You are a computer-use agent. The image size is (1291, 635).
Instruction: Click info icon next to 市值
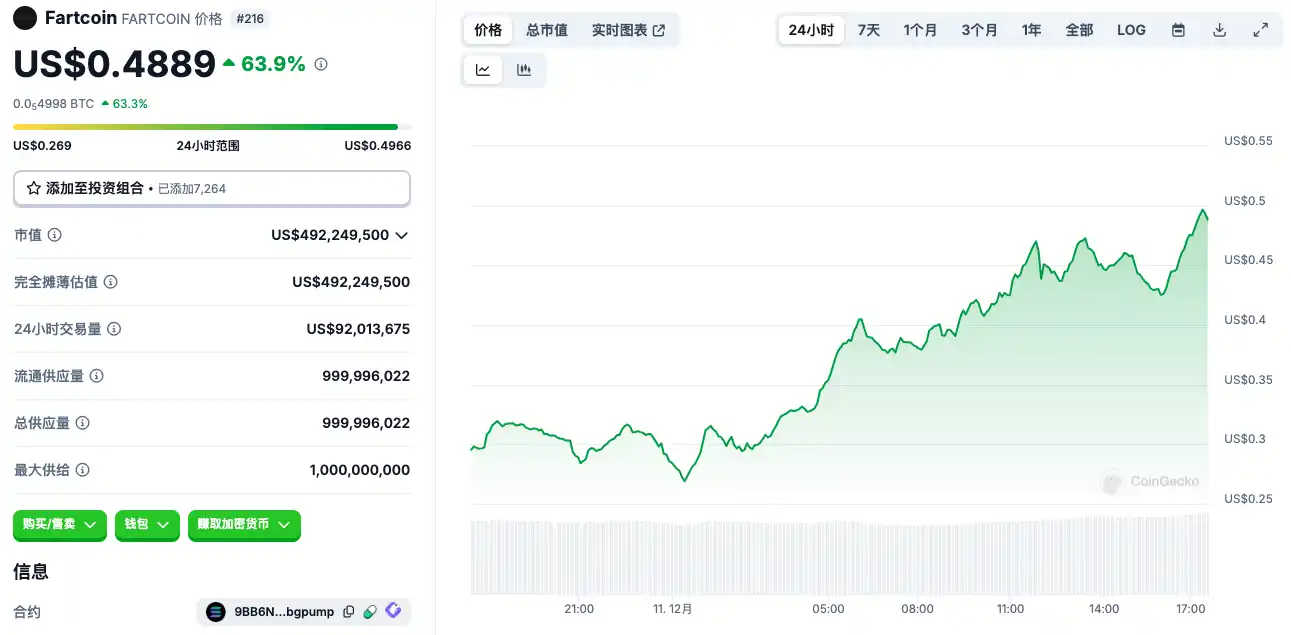click(x=55, y=235)
